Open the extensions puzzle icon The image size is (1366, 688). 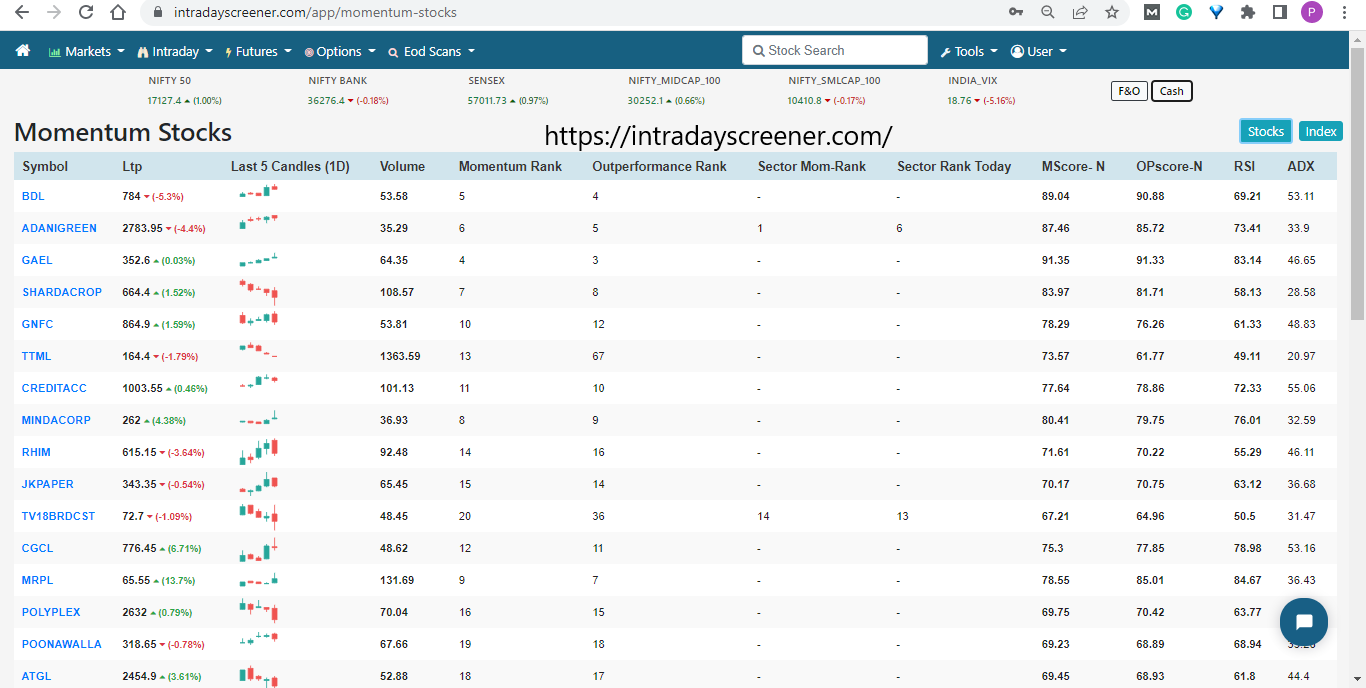tap(1247, 13)
